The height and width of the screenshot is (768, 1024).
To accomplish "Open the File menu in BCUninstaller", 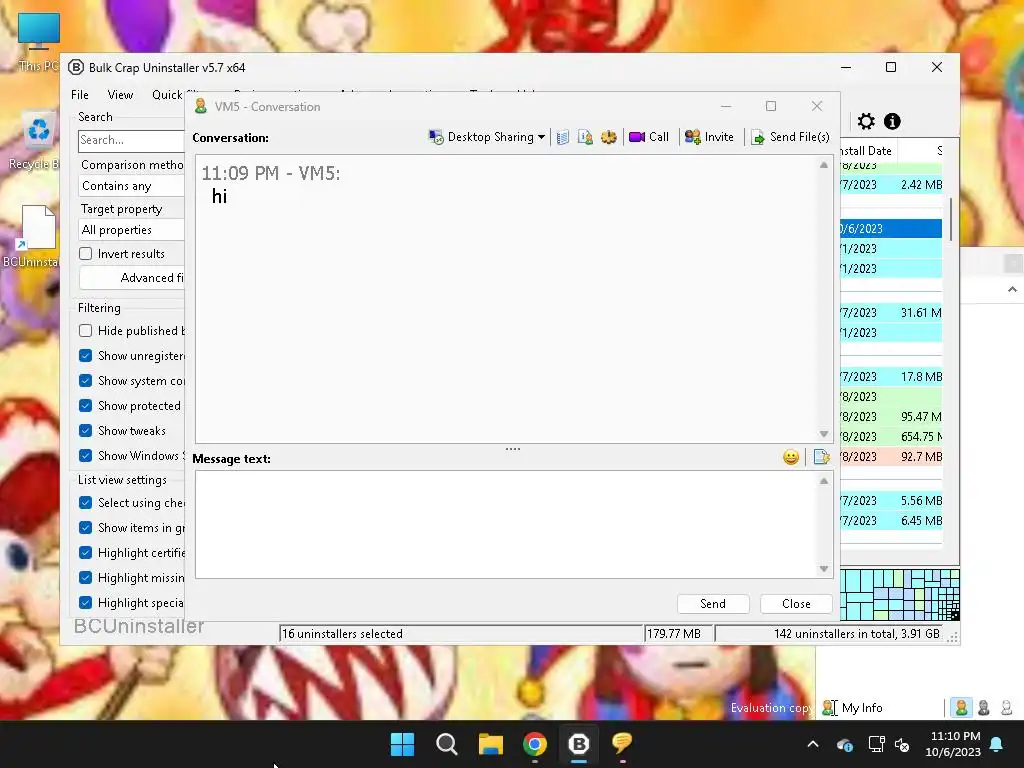I will pyautogui.click(x=80, y=95).
